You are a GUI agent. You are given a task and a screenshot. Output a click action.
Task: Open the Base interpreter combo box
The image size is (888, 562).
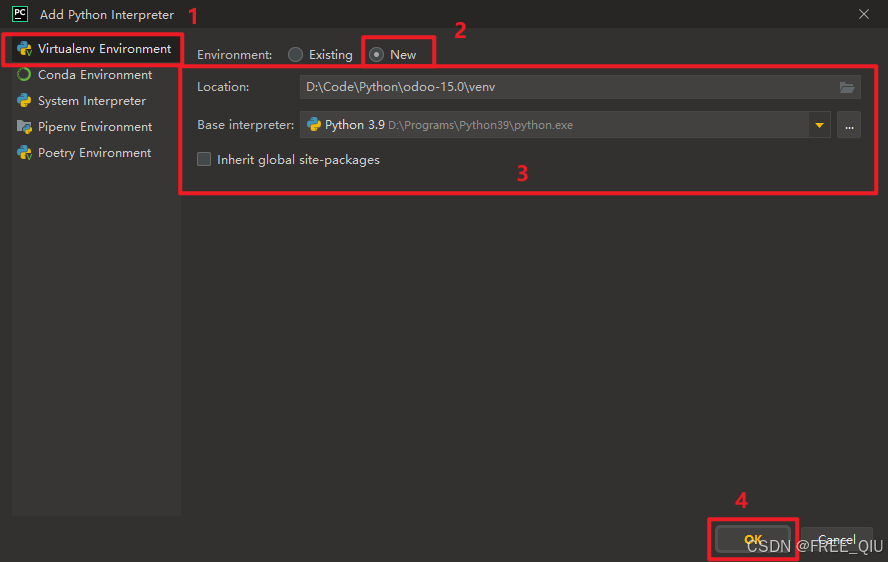point(565,125)
